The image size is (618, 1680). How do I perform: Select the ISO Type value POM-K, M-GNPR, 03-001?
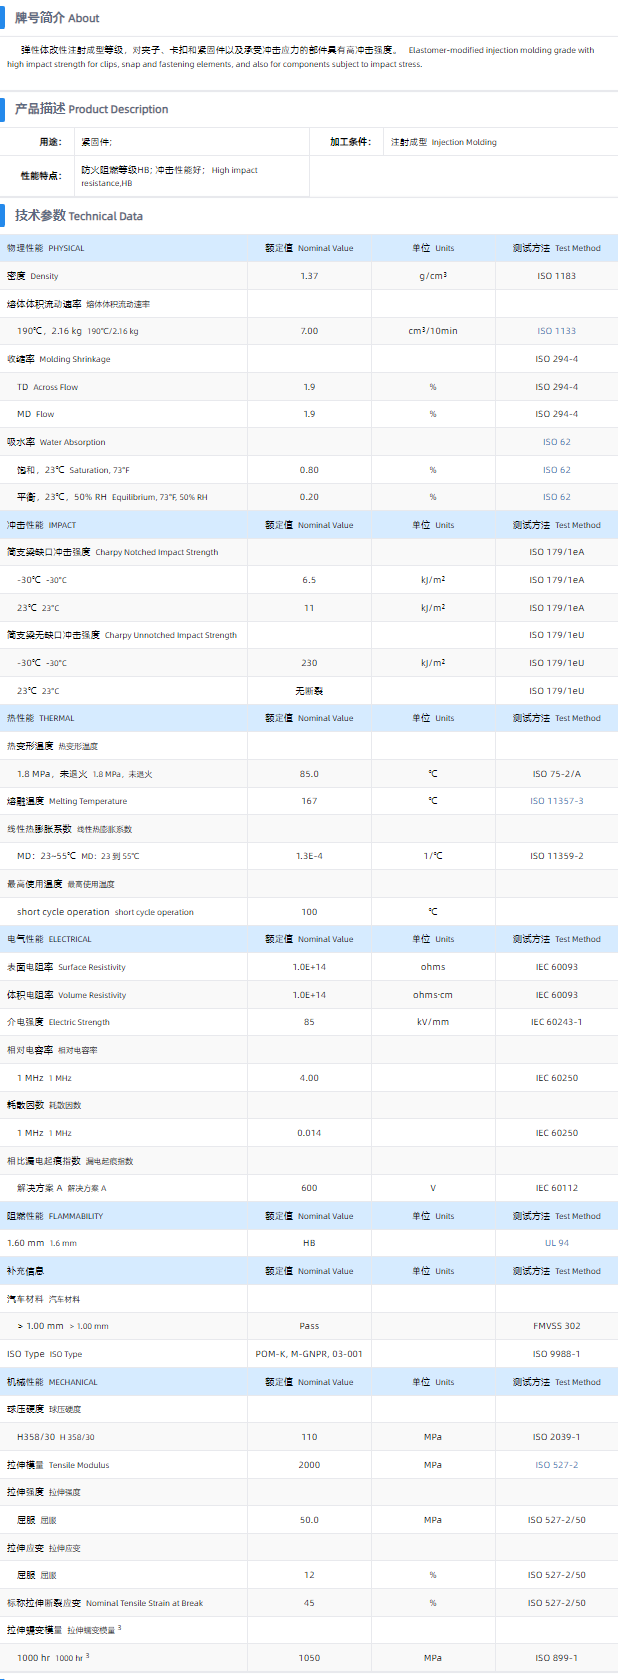[309, 1354]
